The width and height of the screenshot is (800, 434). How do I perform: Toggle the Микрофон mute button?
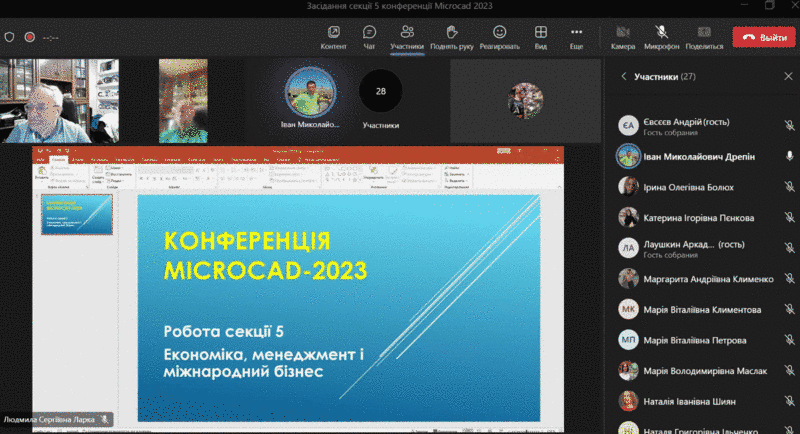point(661,37)
